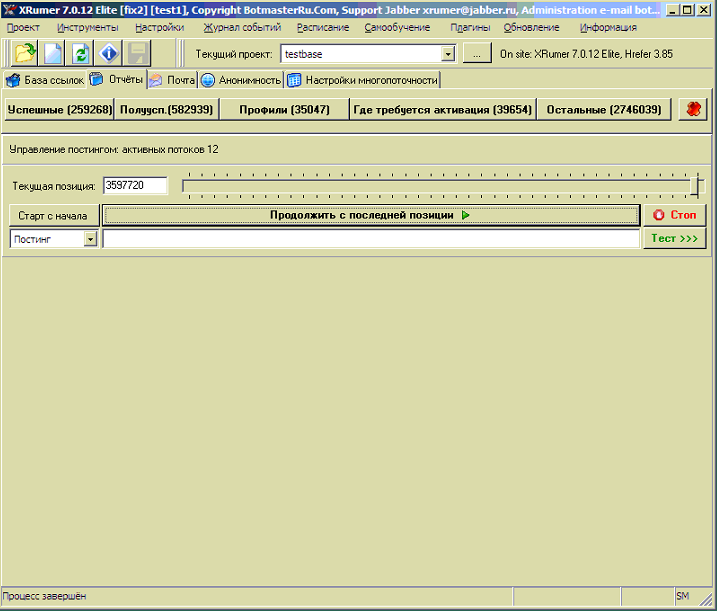The height and width of the screenshot is (611, 717).
Task: Show the Успешные (259268) report
Action: [x=59, y=110]
